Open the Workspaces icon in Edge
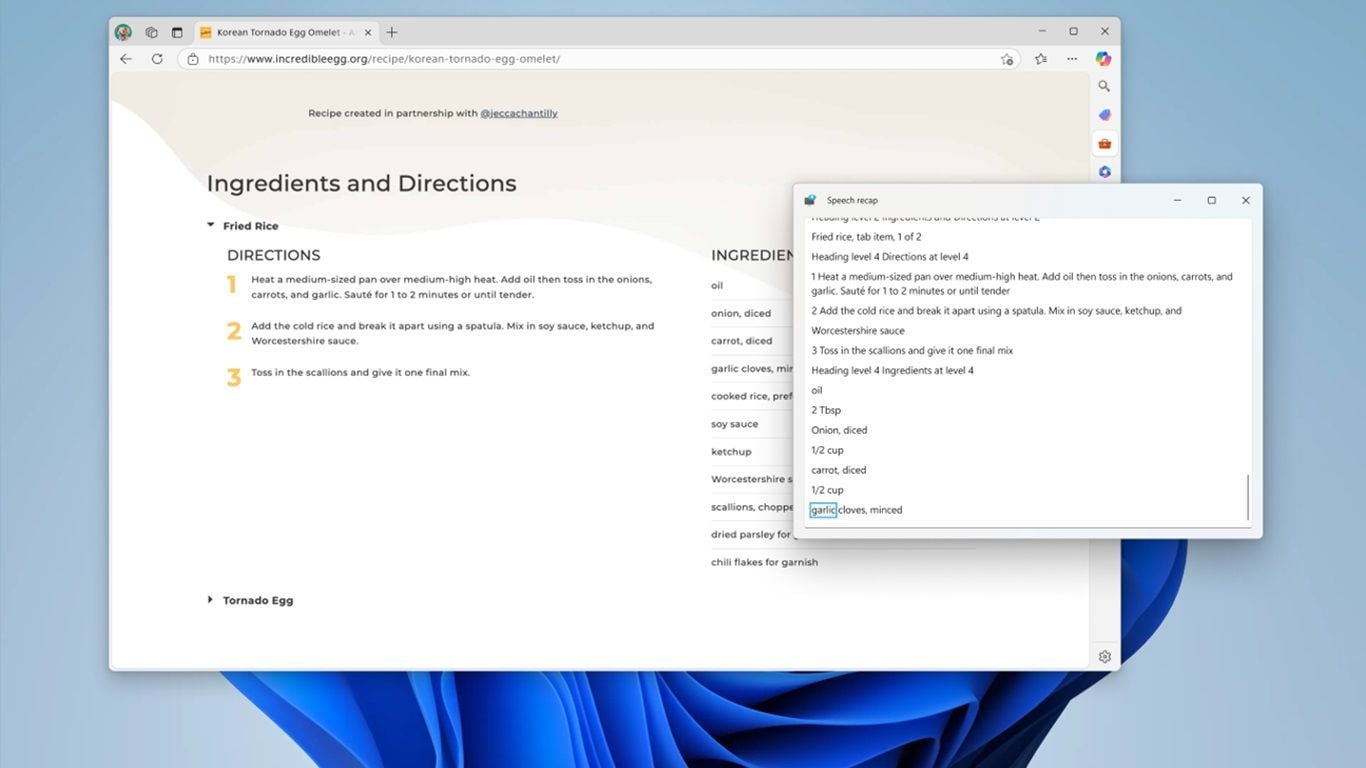The image size is (1366, 768). [x=151, y=32]
